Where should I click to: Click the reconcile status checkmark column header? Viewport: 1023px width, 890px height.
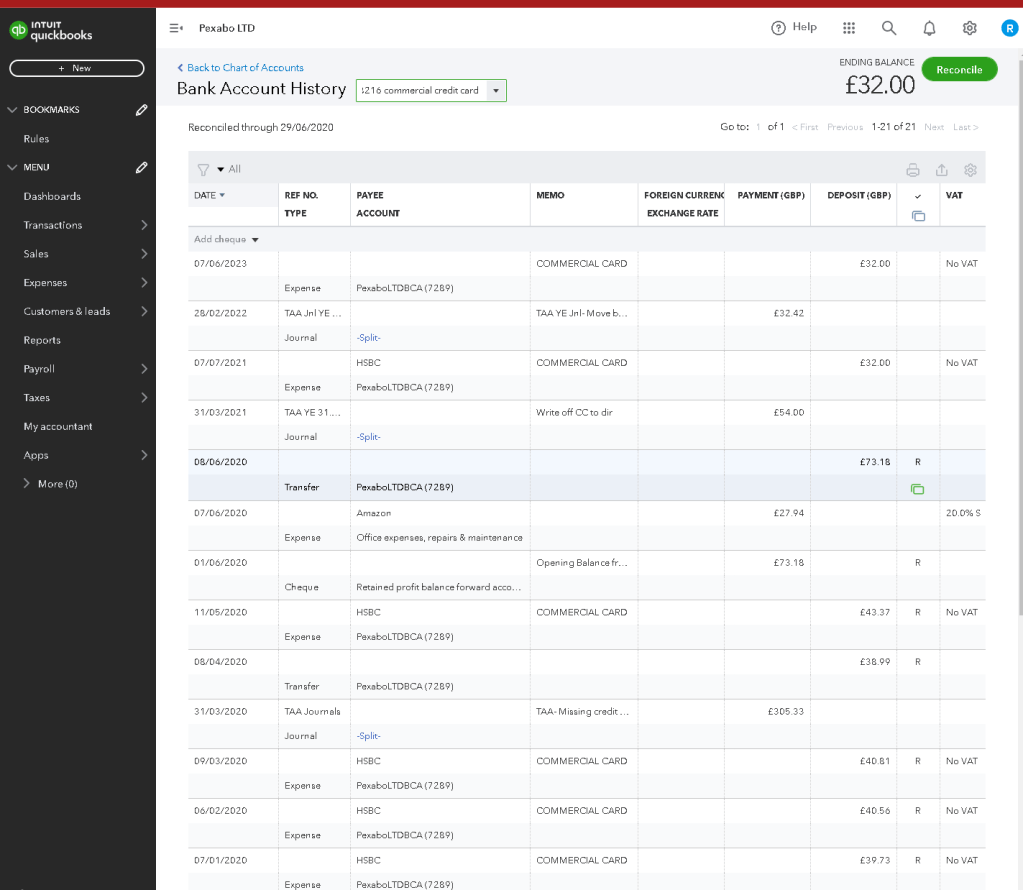click(918, 196)
